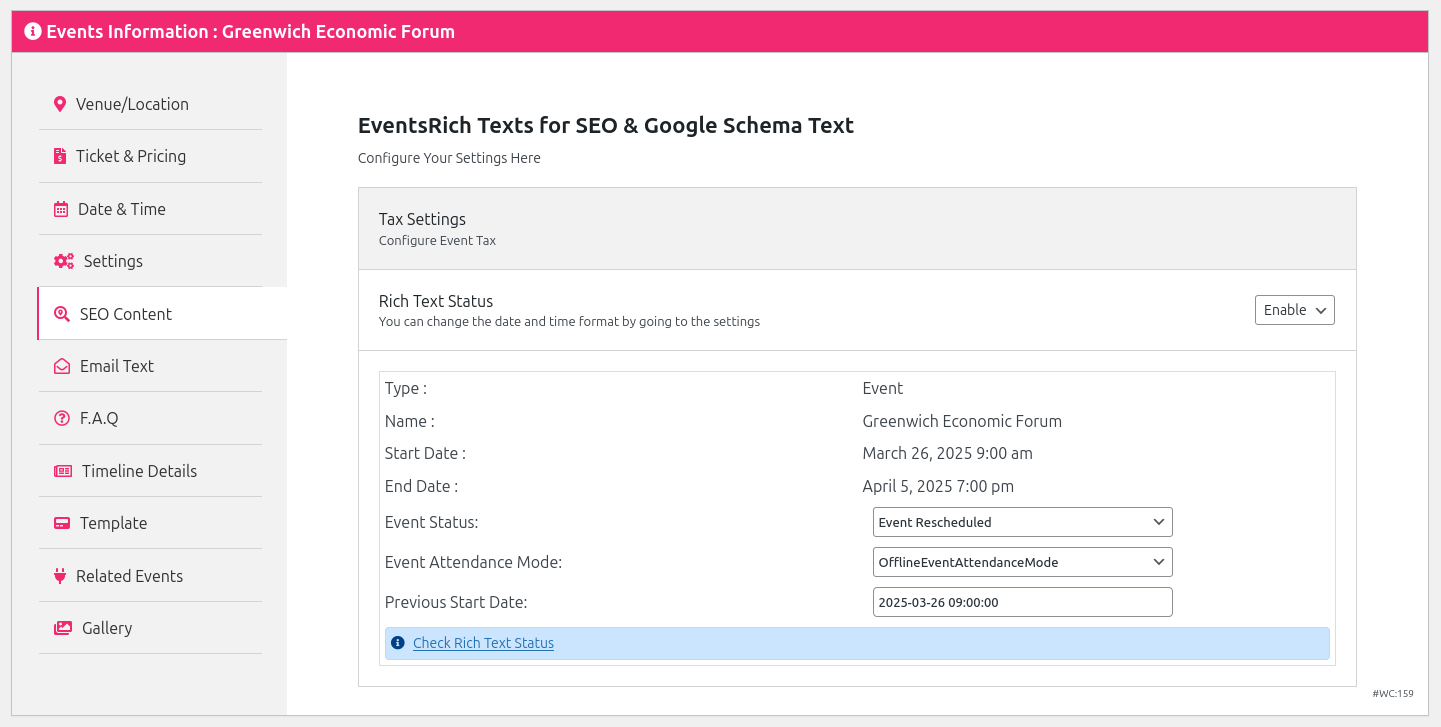Open the Event Status dropdown
Viewport: 1441px width, 727px height.
1022,522
